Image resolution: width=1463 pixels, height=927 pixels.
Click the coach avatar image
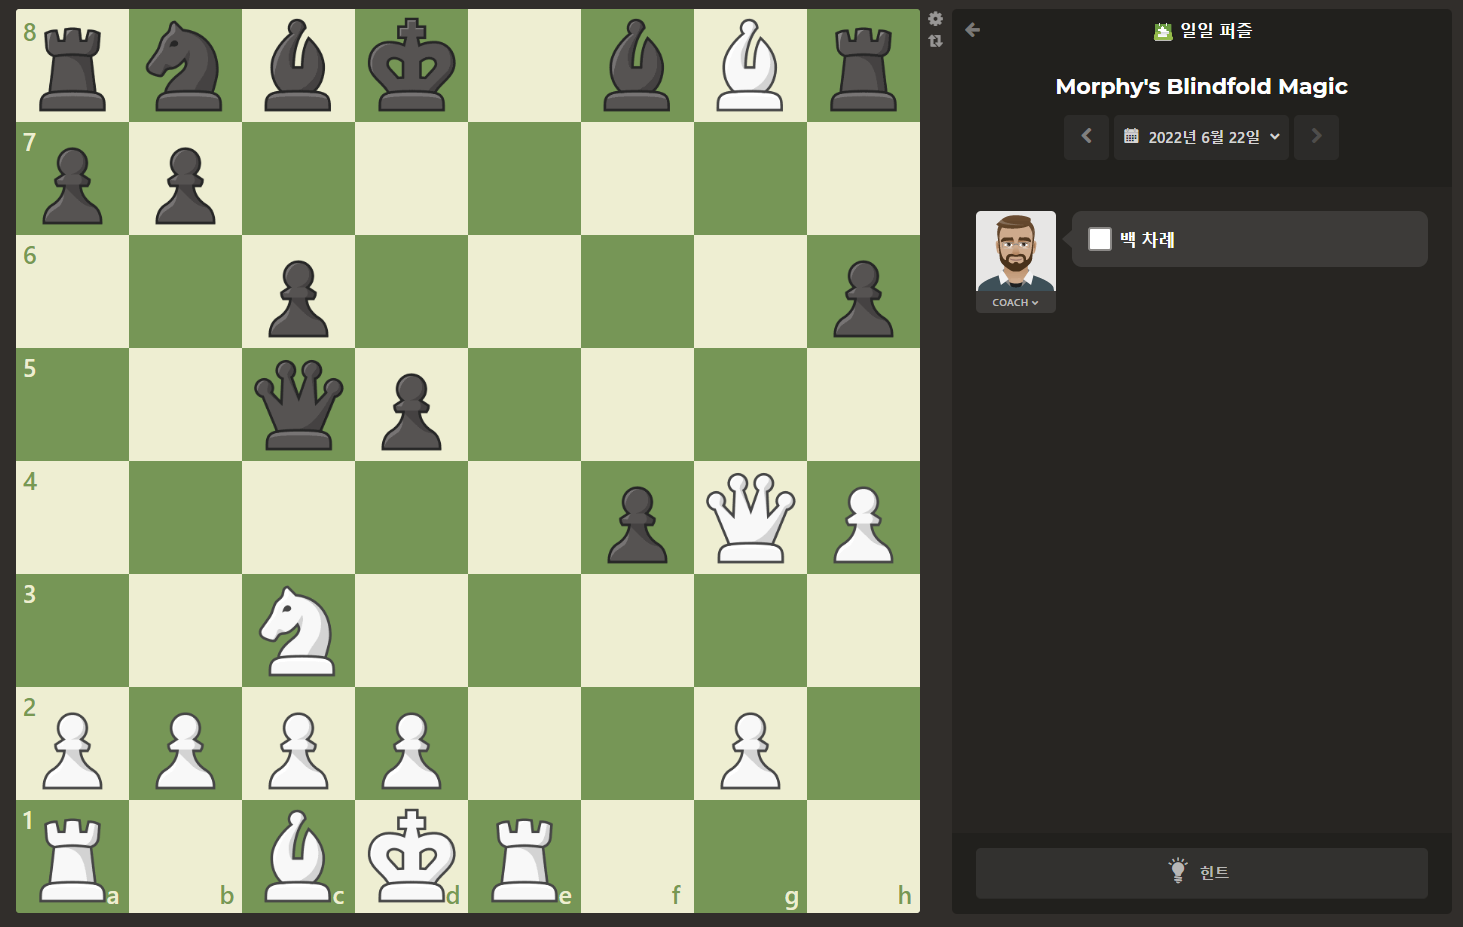click(1016, 251)
